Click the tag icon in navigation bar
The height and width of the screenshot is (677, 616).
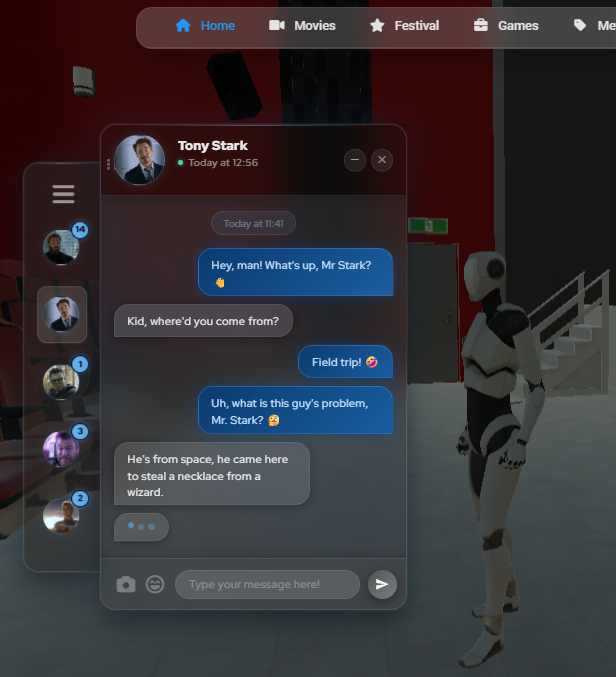(580, 25)
